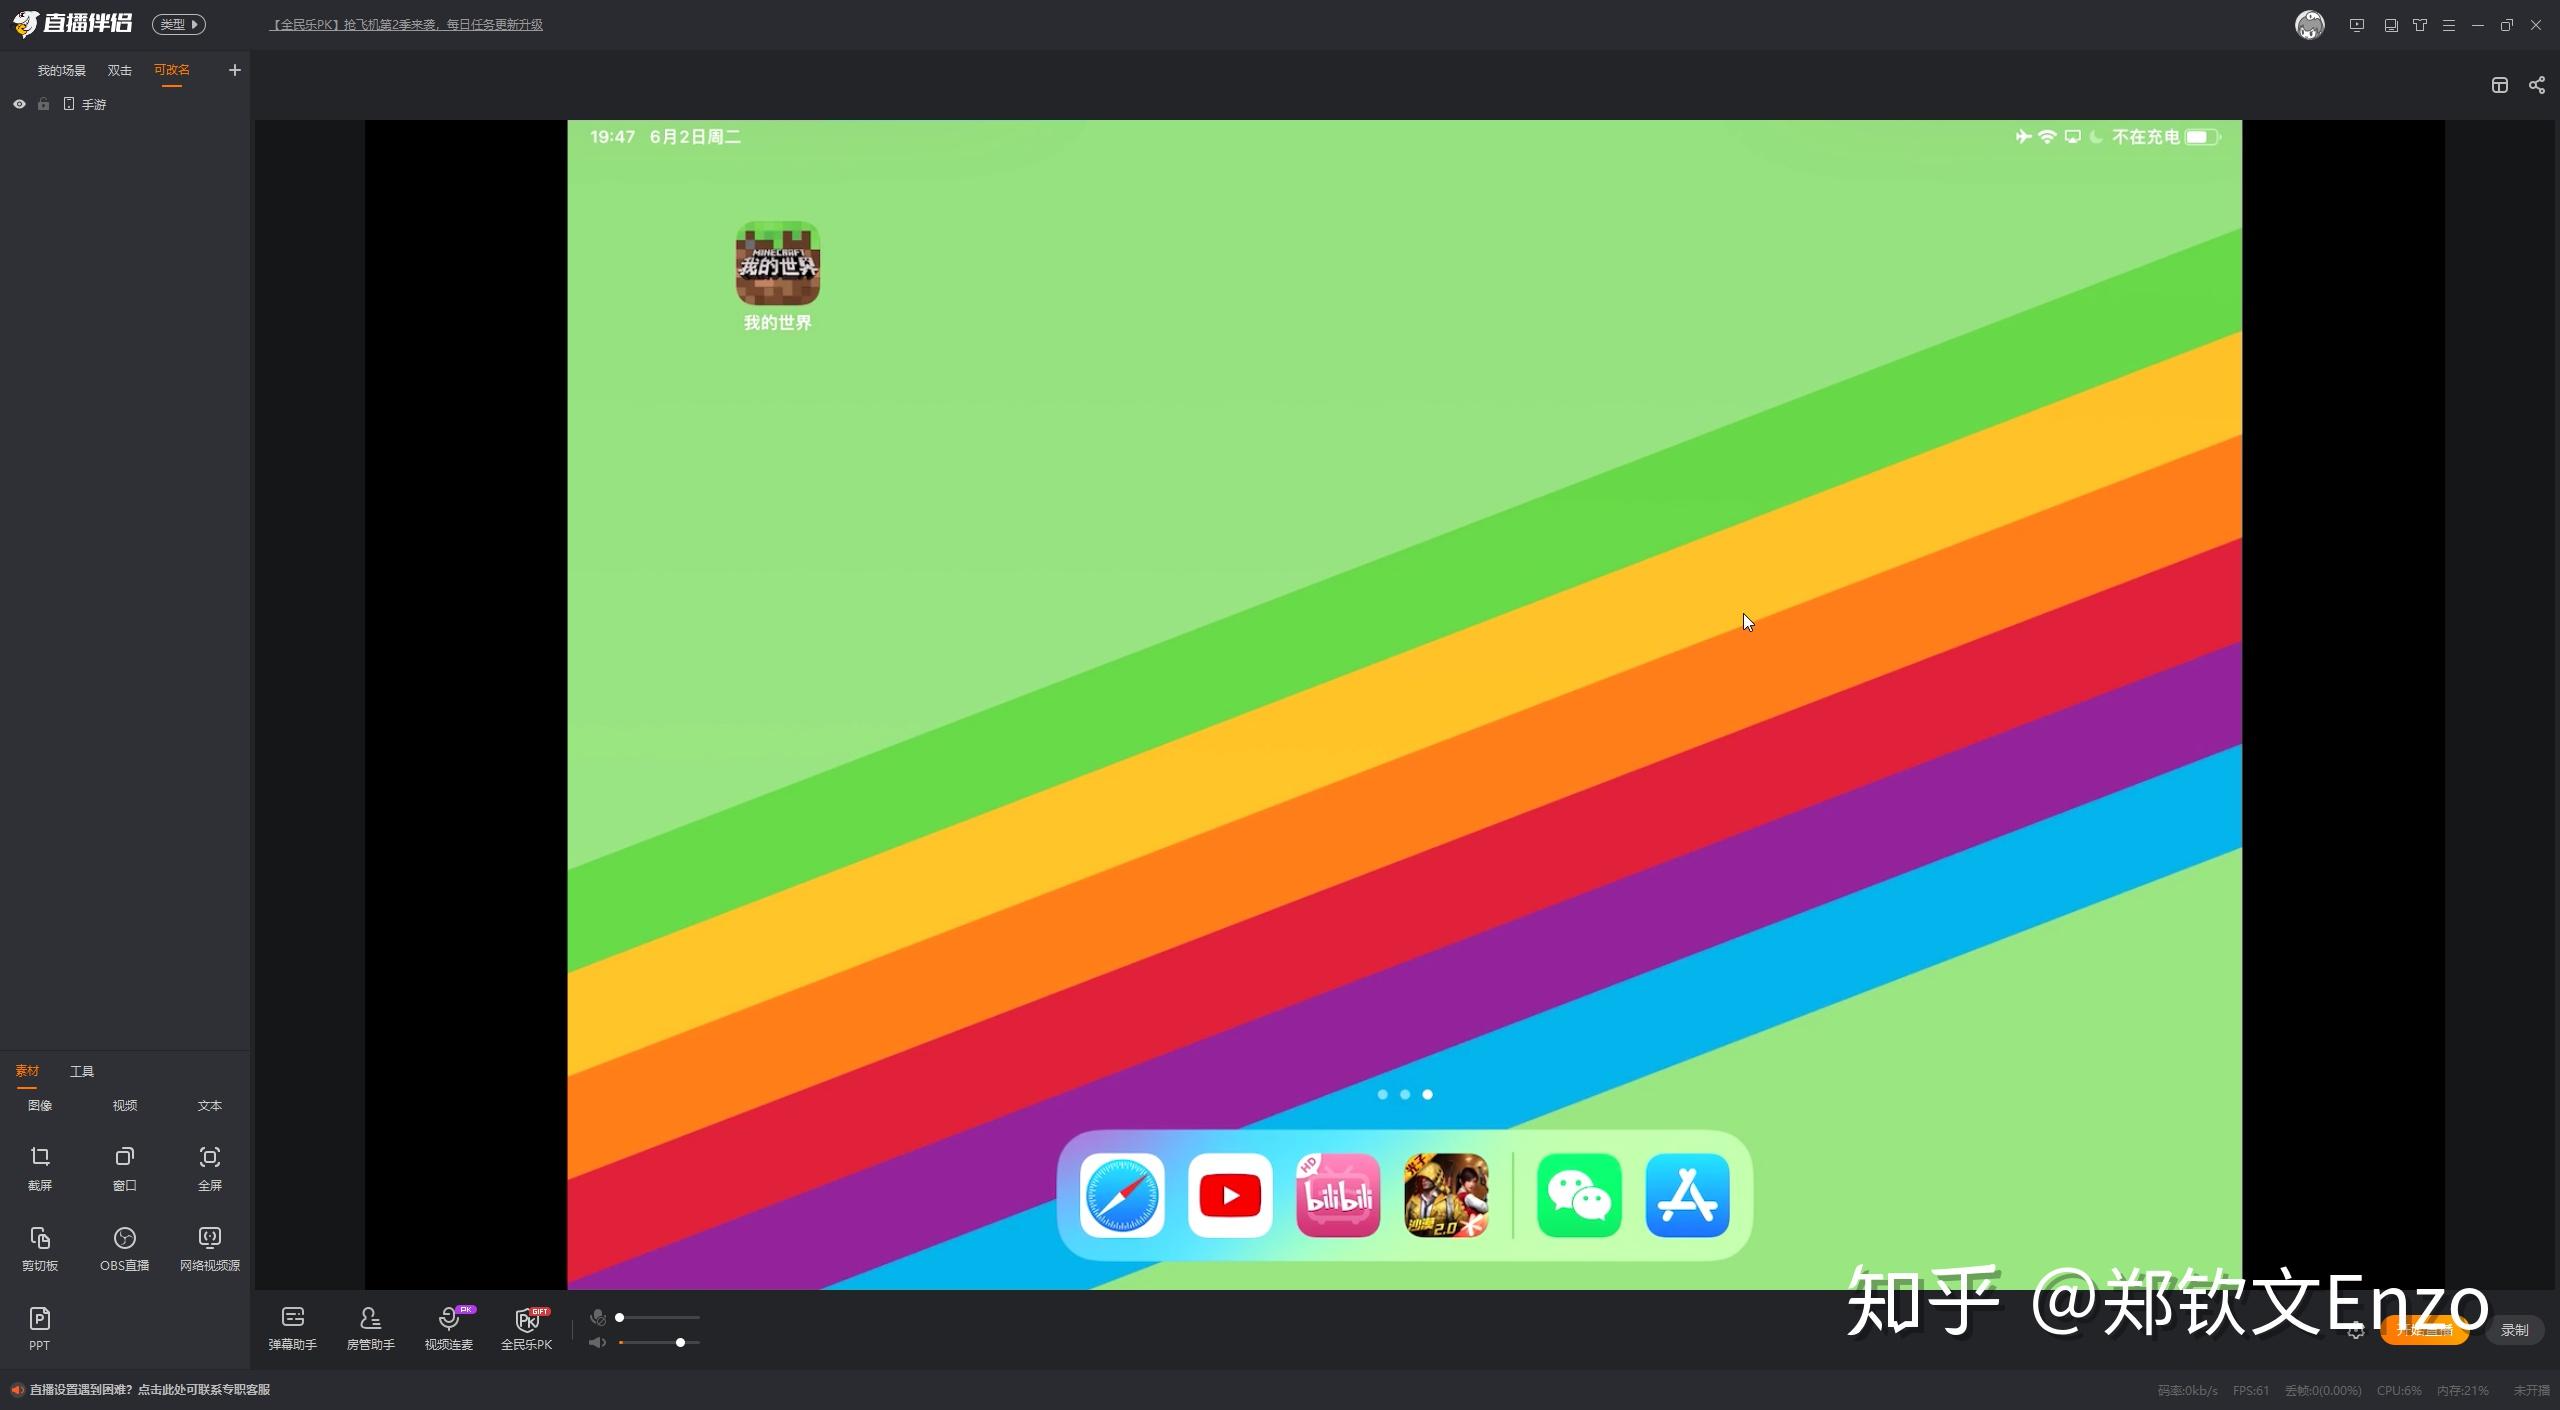The width and height of the screenshot is (2560, 1410).
Task: Click the page indicator dots in preview
Action: [1405, 1094]
